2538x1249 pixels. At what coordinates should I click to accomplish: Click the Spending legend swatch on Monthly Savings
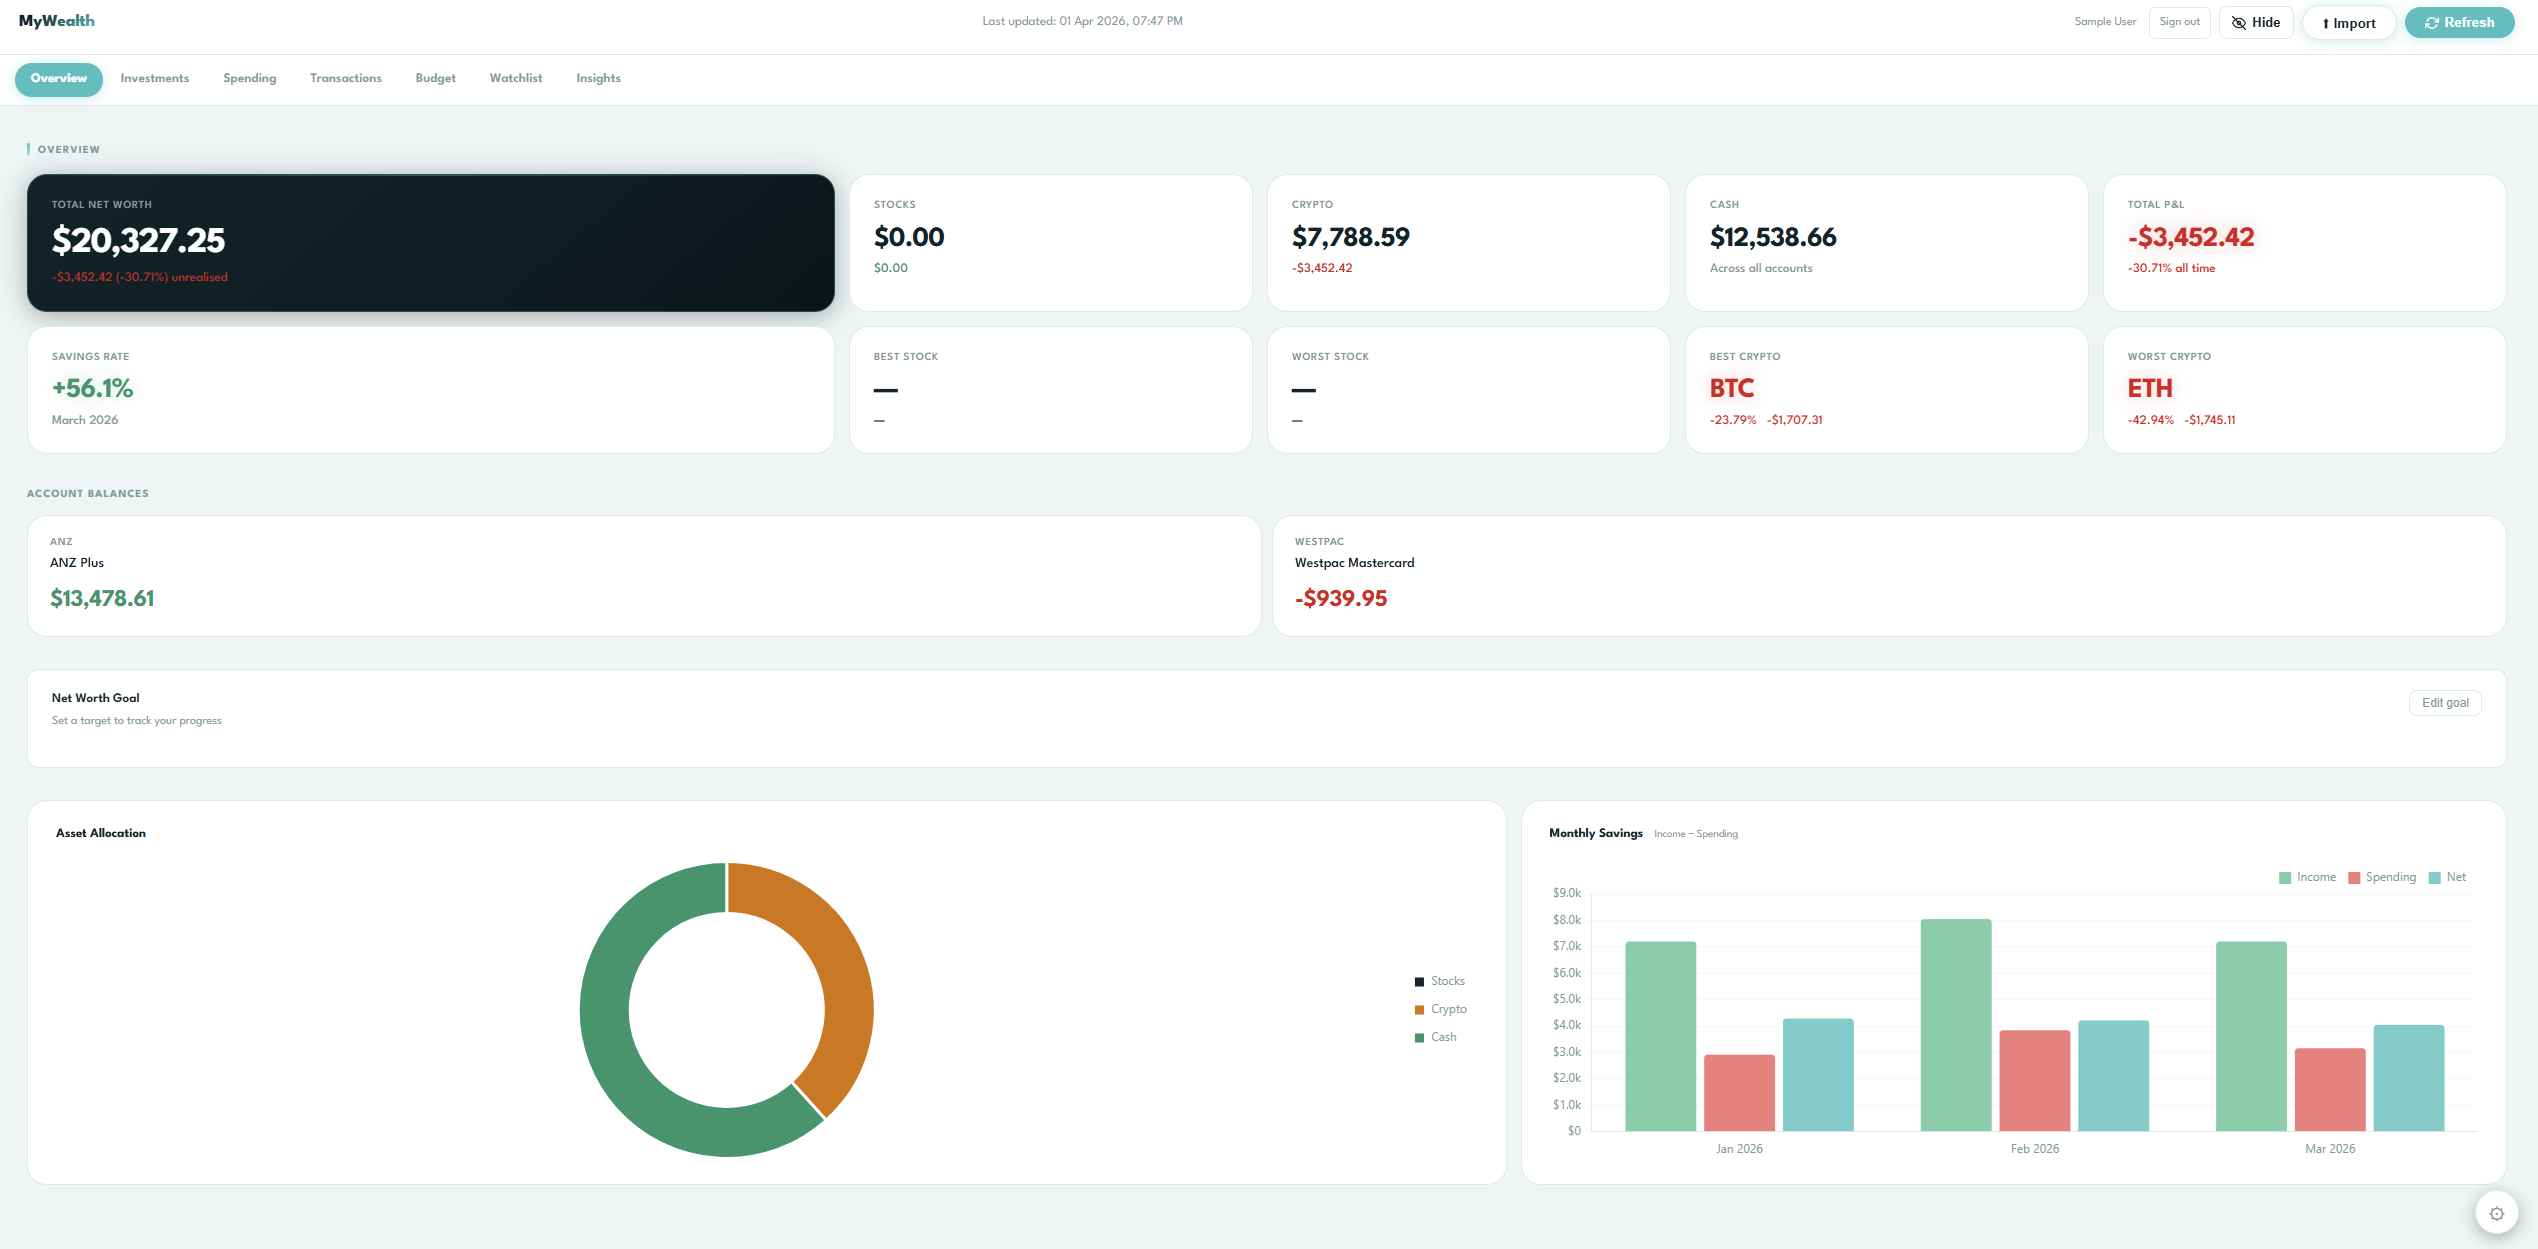tap(2352, 877)
